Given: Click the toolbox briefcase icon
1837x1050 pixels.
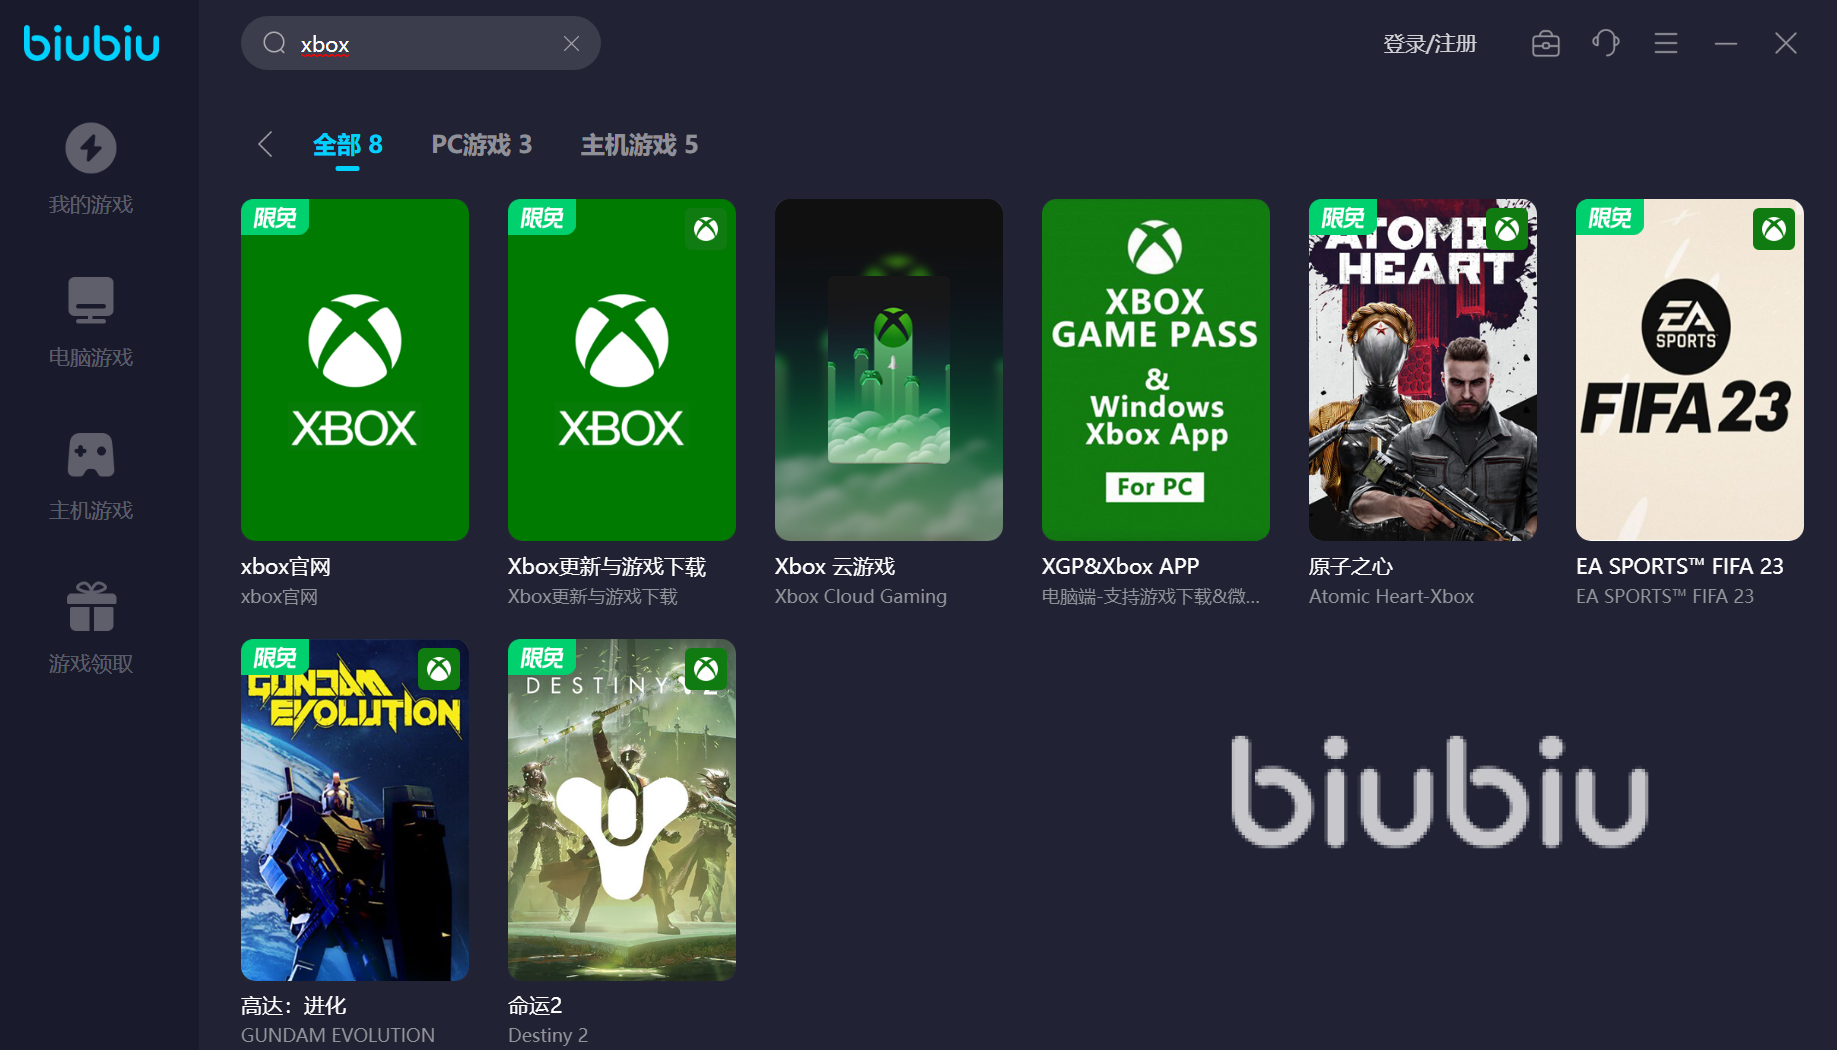Looking at the screenshot, I should click(x=1545, y=43).
